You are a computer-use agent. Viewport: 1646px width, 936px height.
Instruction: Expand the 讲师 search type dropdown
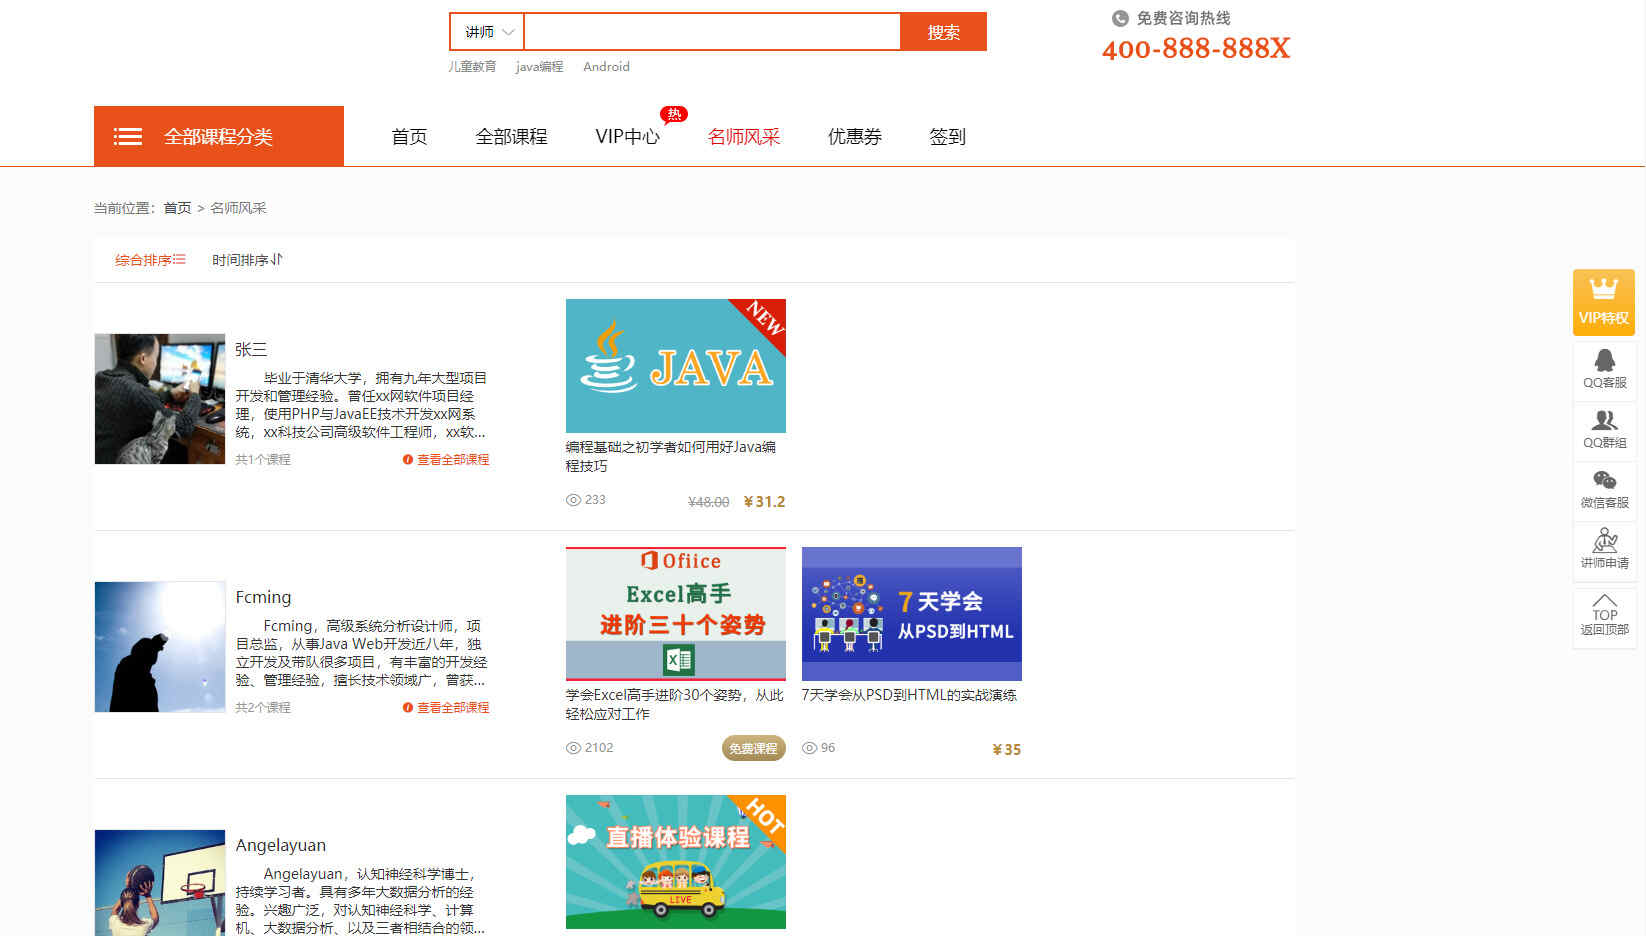[x=487, y=32]
